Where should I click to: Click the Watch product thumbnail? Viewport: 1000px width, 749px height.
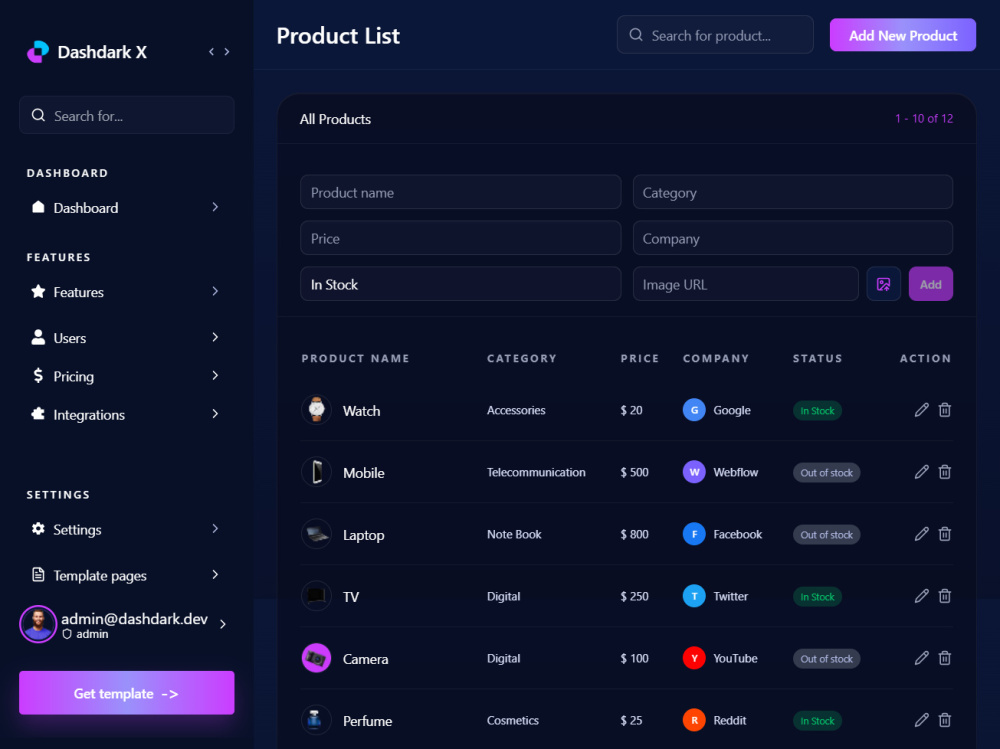click(x=316, y=410)
